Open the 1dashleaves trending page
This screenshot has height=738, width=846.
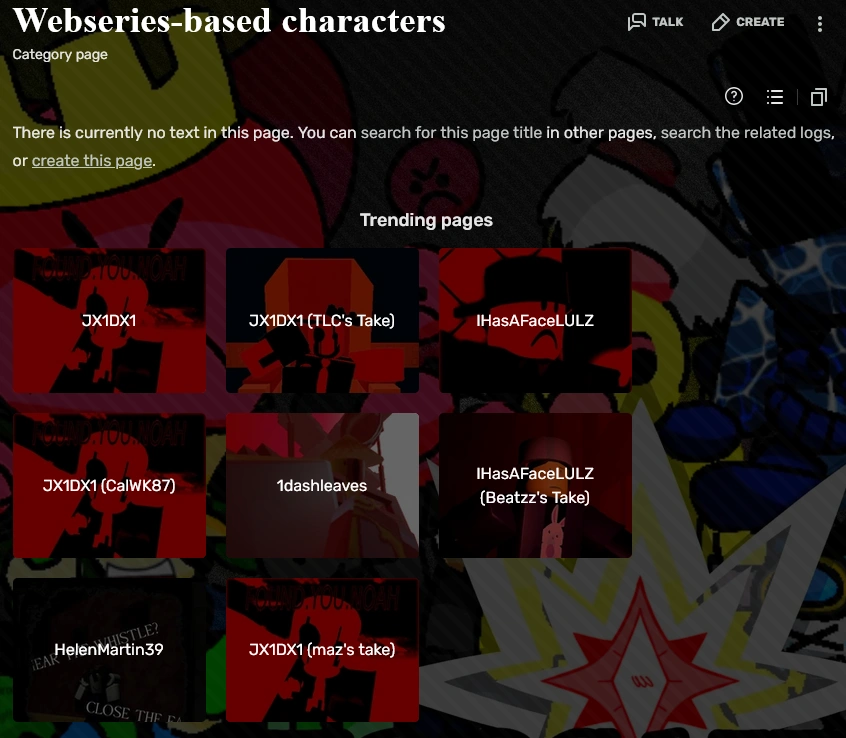tap(322, 486)
